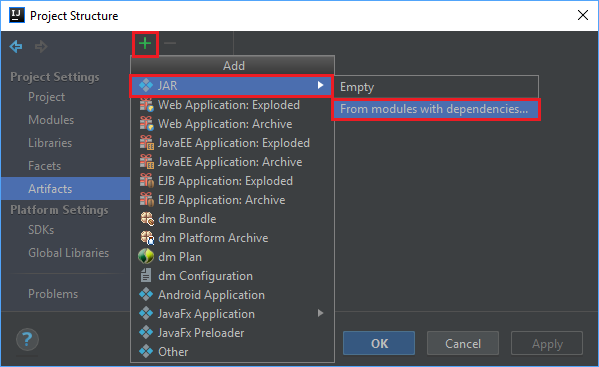This screenshot has width=599, height=367.
Task: Select the JAR menu entry
Action: point(232,86)
